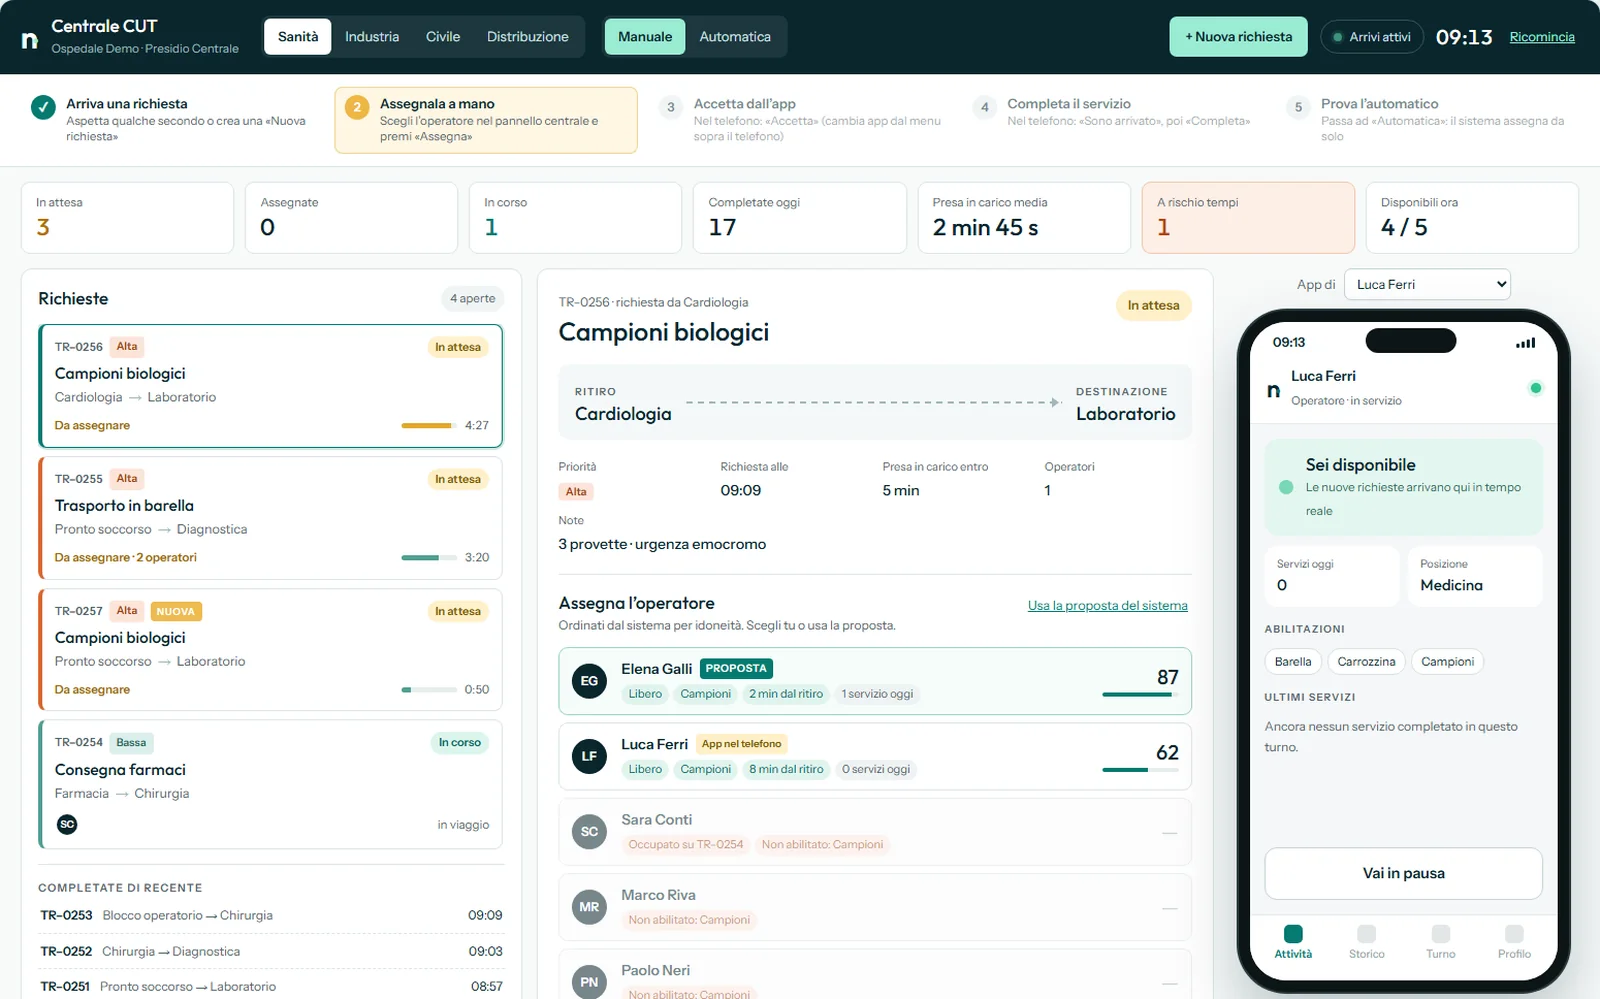
Task: Open the Attività tab icon in phone
Action: [x=1293, y=934]
